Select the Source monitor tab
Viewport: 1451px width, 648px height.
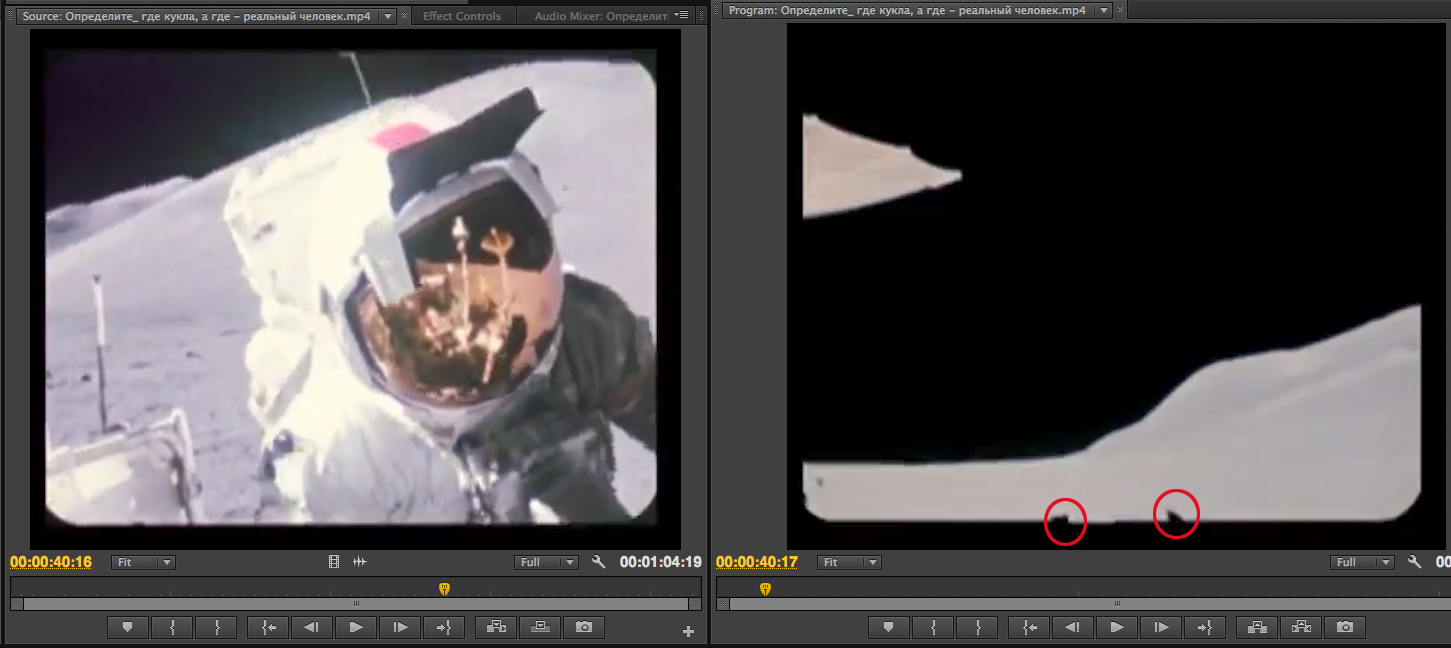click(196, 16)
